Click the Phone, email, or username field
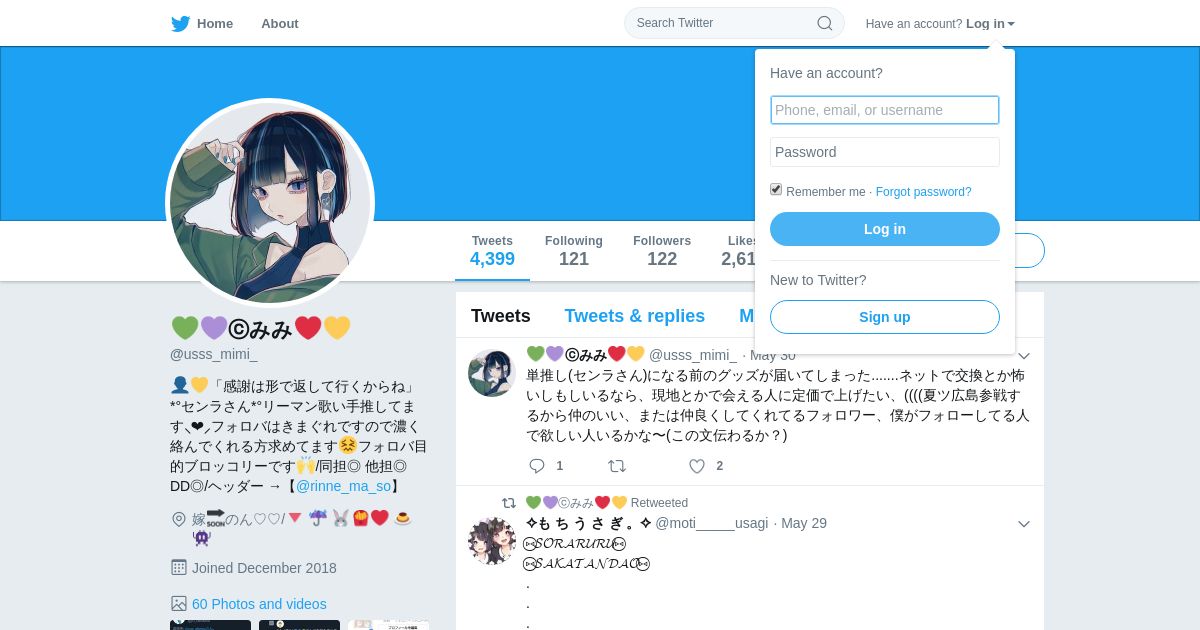The width and height of the screenshot is (1200, 630). (x=885, y=110)
